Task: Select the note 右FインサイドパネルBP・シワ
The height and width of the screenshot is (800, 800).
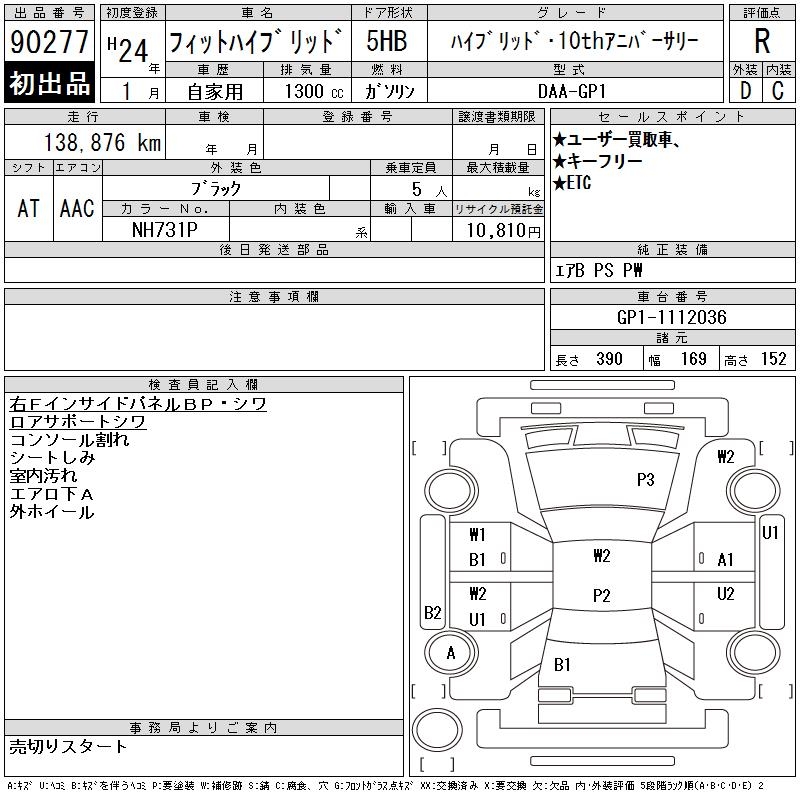Action: (x=138, y=404)
